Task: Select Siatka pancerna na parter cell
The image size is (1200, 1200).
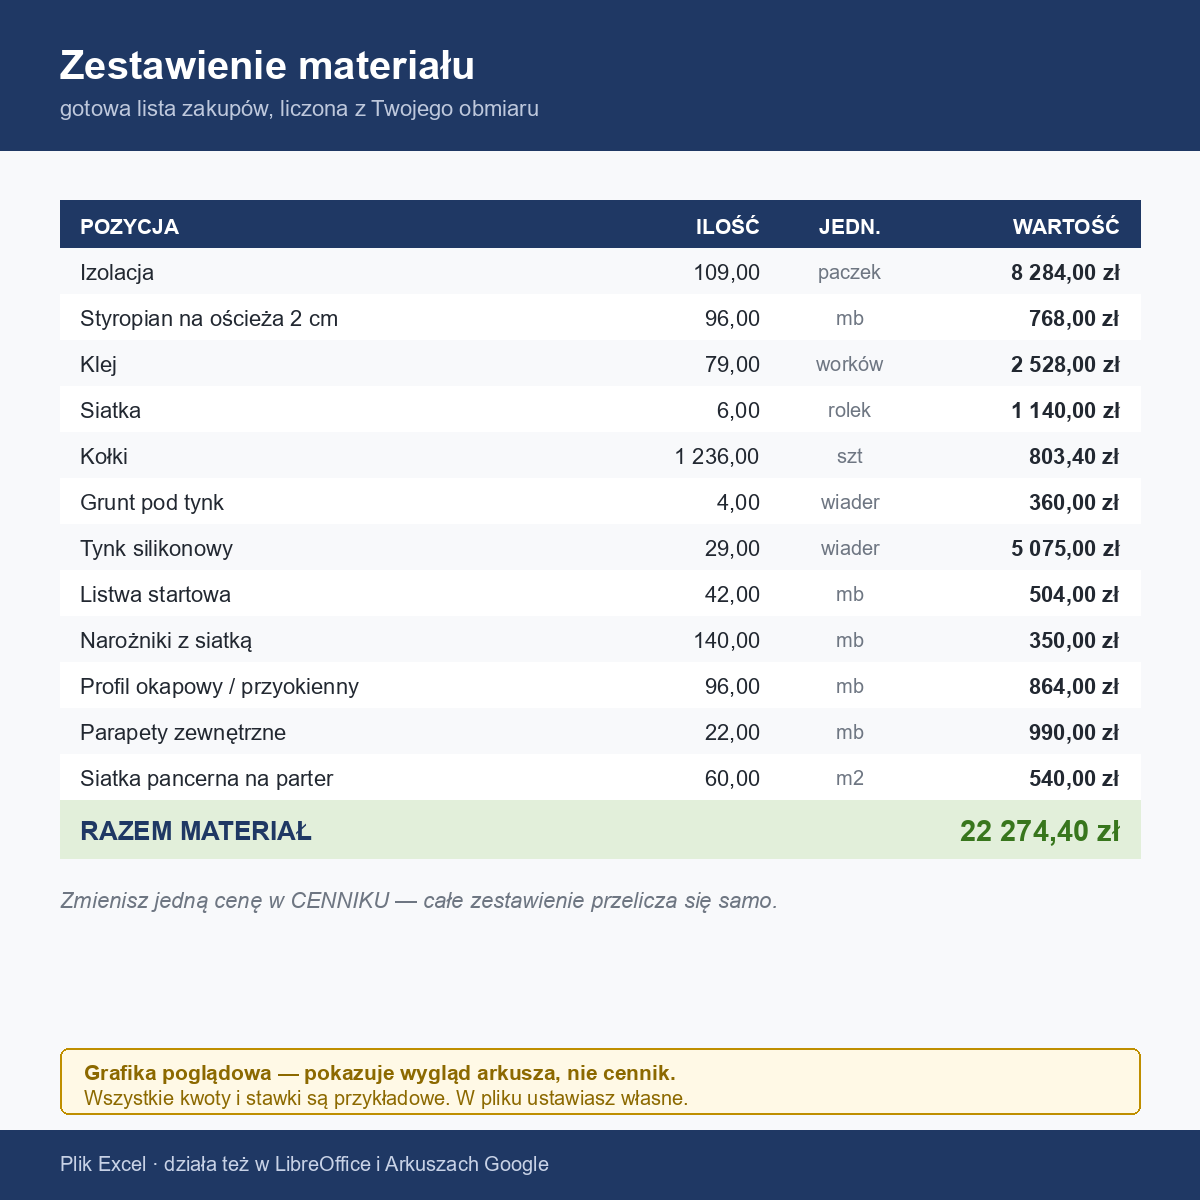Action: coord(206,778)
